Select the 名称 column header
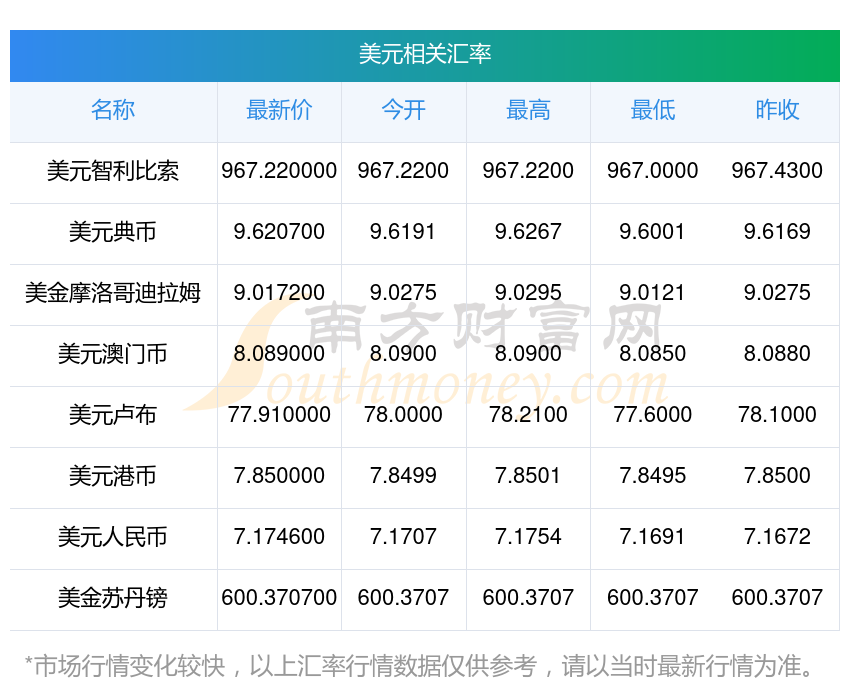Viewport: 850px width, 698px height. click(113, 110)
